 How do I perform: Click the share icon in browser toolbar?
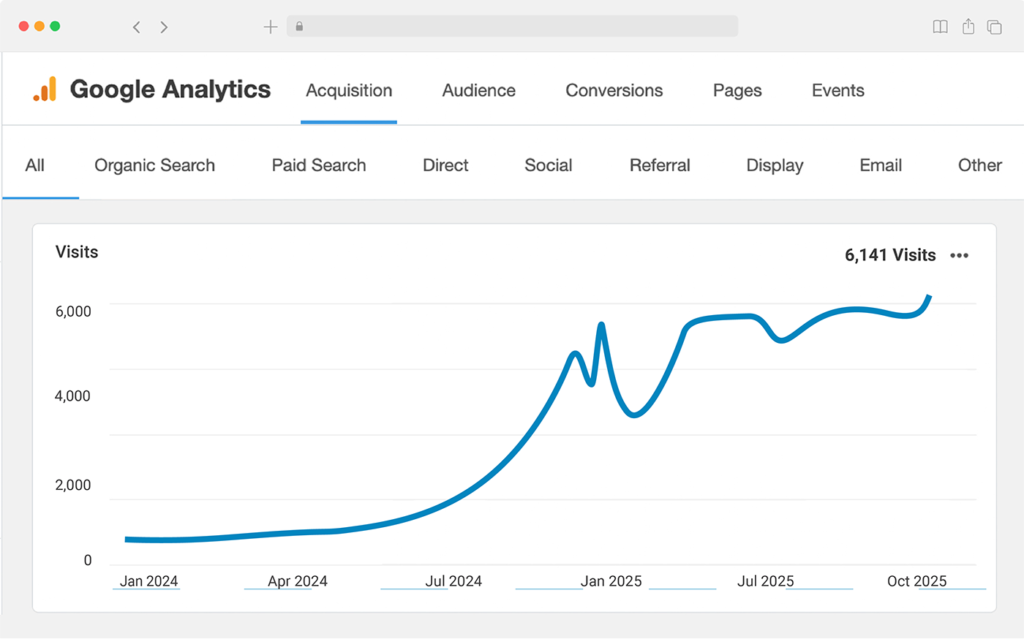[968, 27]
